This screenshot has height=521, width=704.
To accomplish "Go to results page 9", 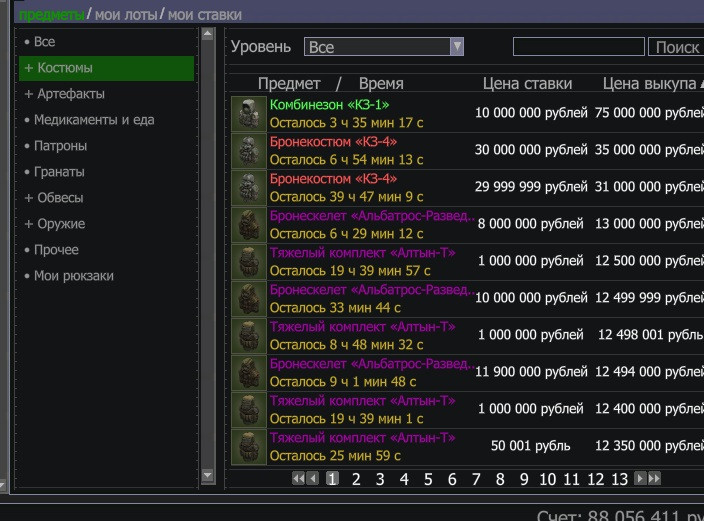I will (x=524, y=479).
